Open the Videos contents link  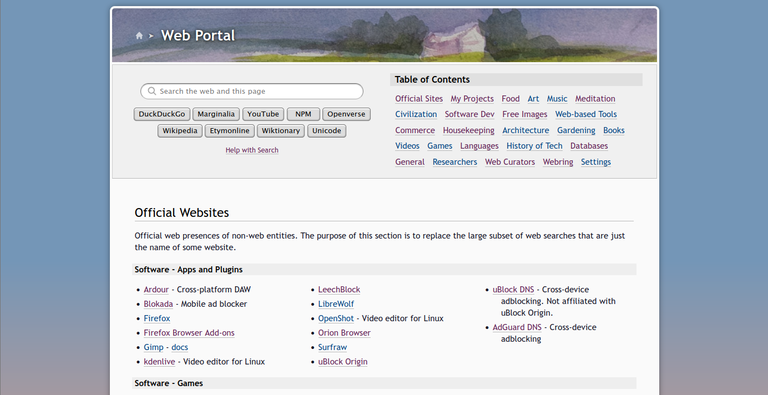[x=407, y=146]
